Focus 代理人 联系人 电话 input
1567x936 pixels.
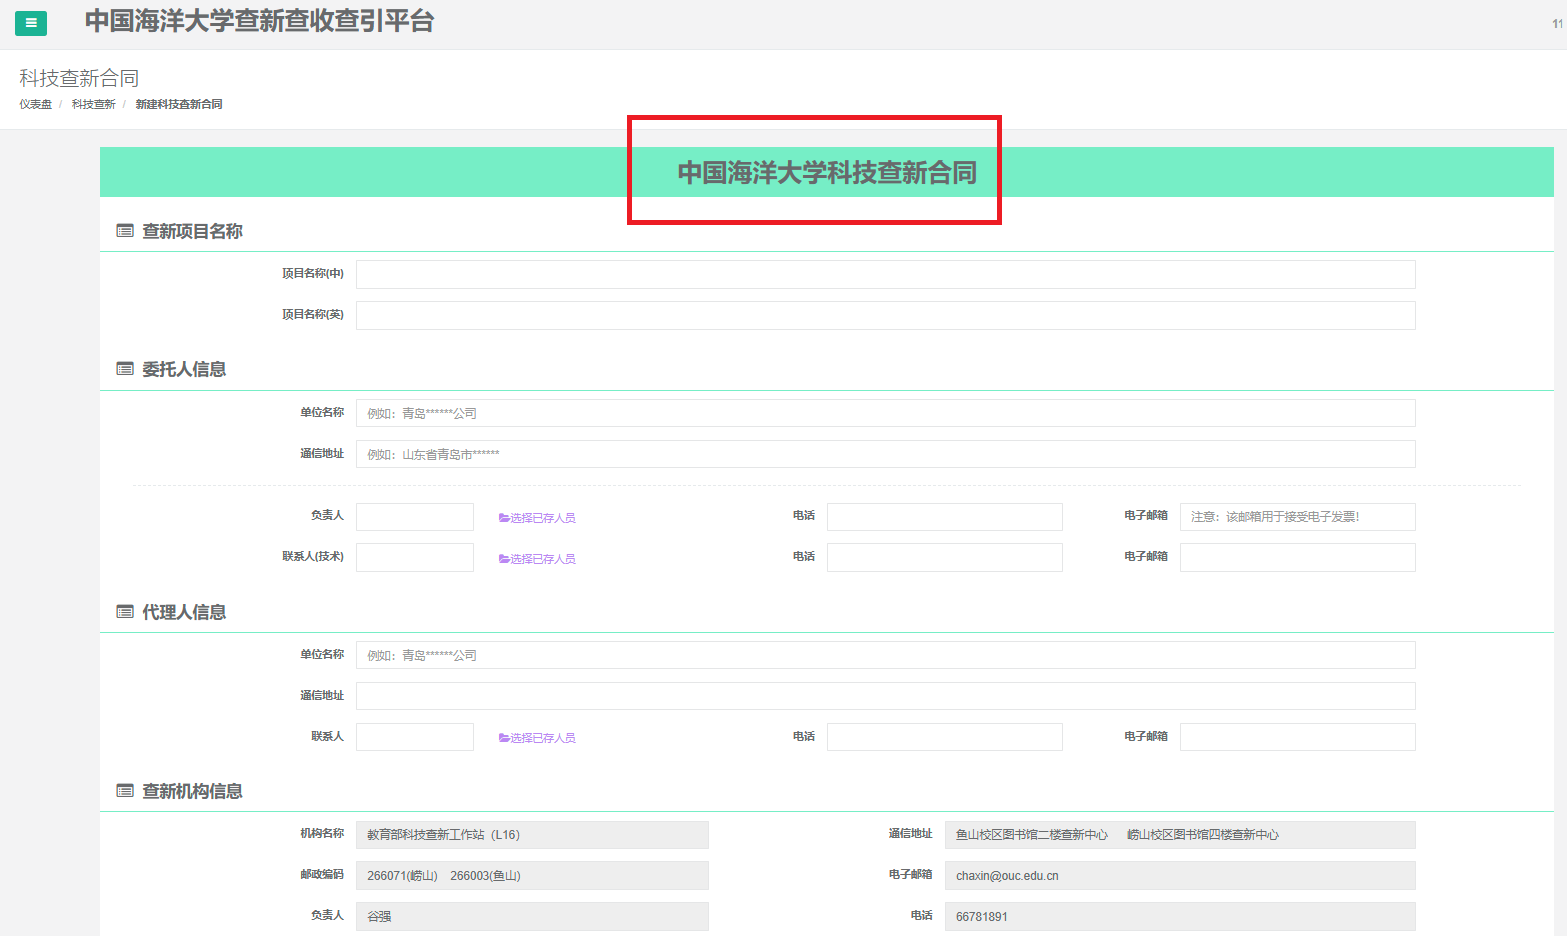pyautogui.click(x=945, y=737)
